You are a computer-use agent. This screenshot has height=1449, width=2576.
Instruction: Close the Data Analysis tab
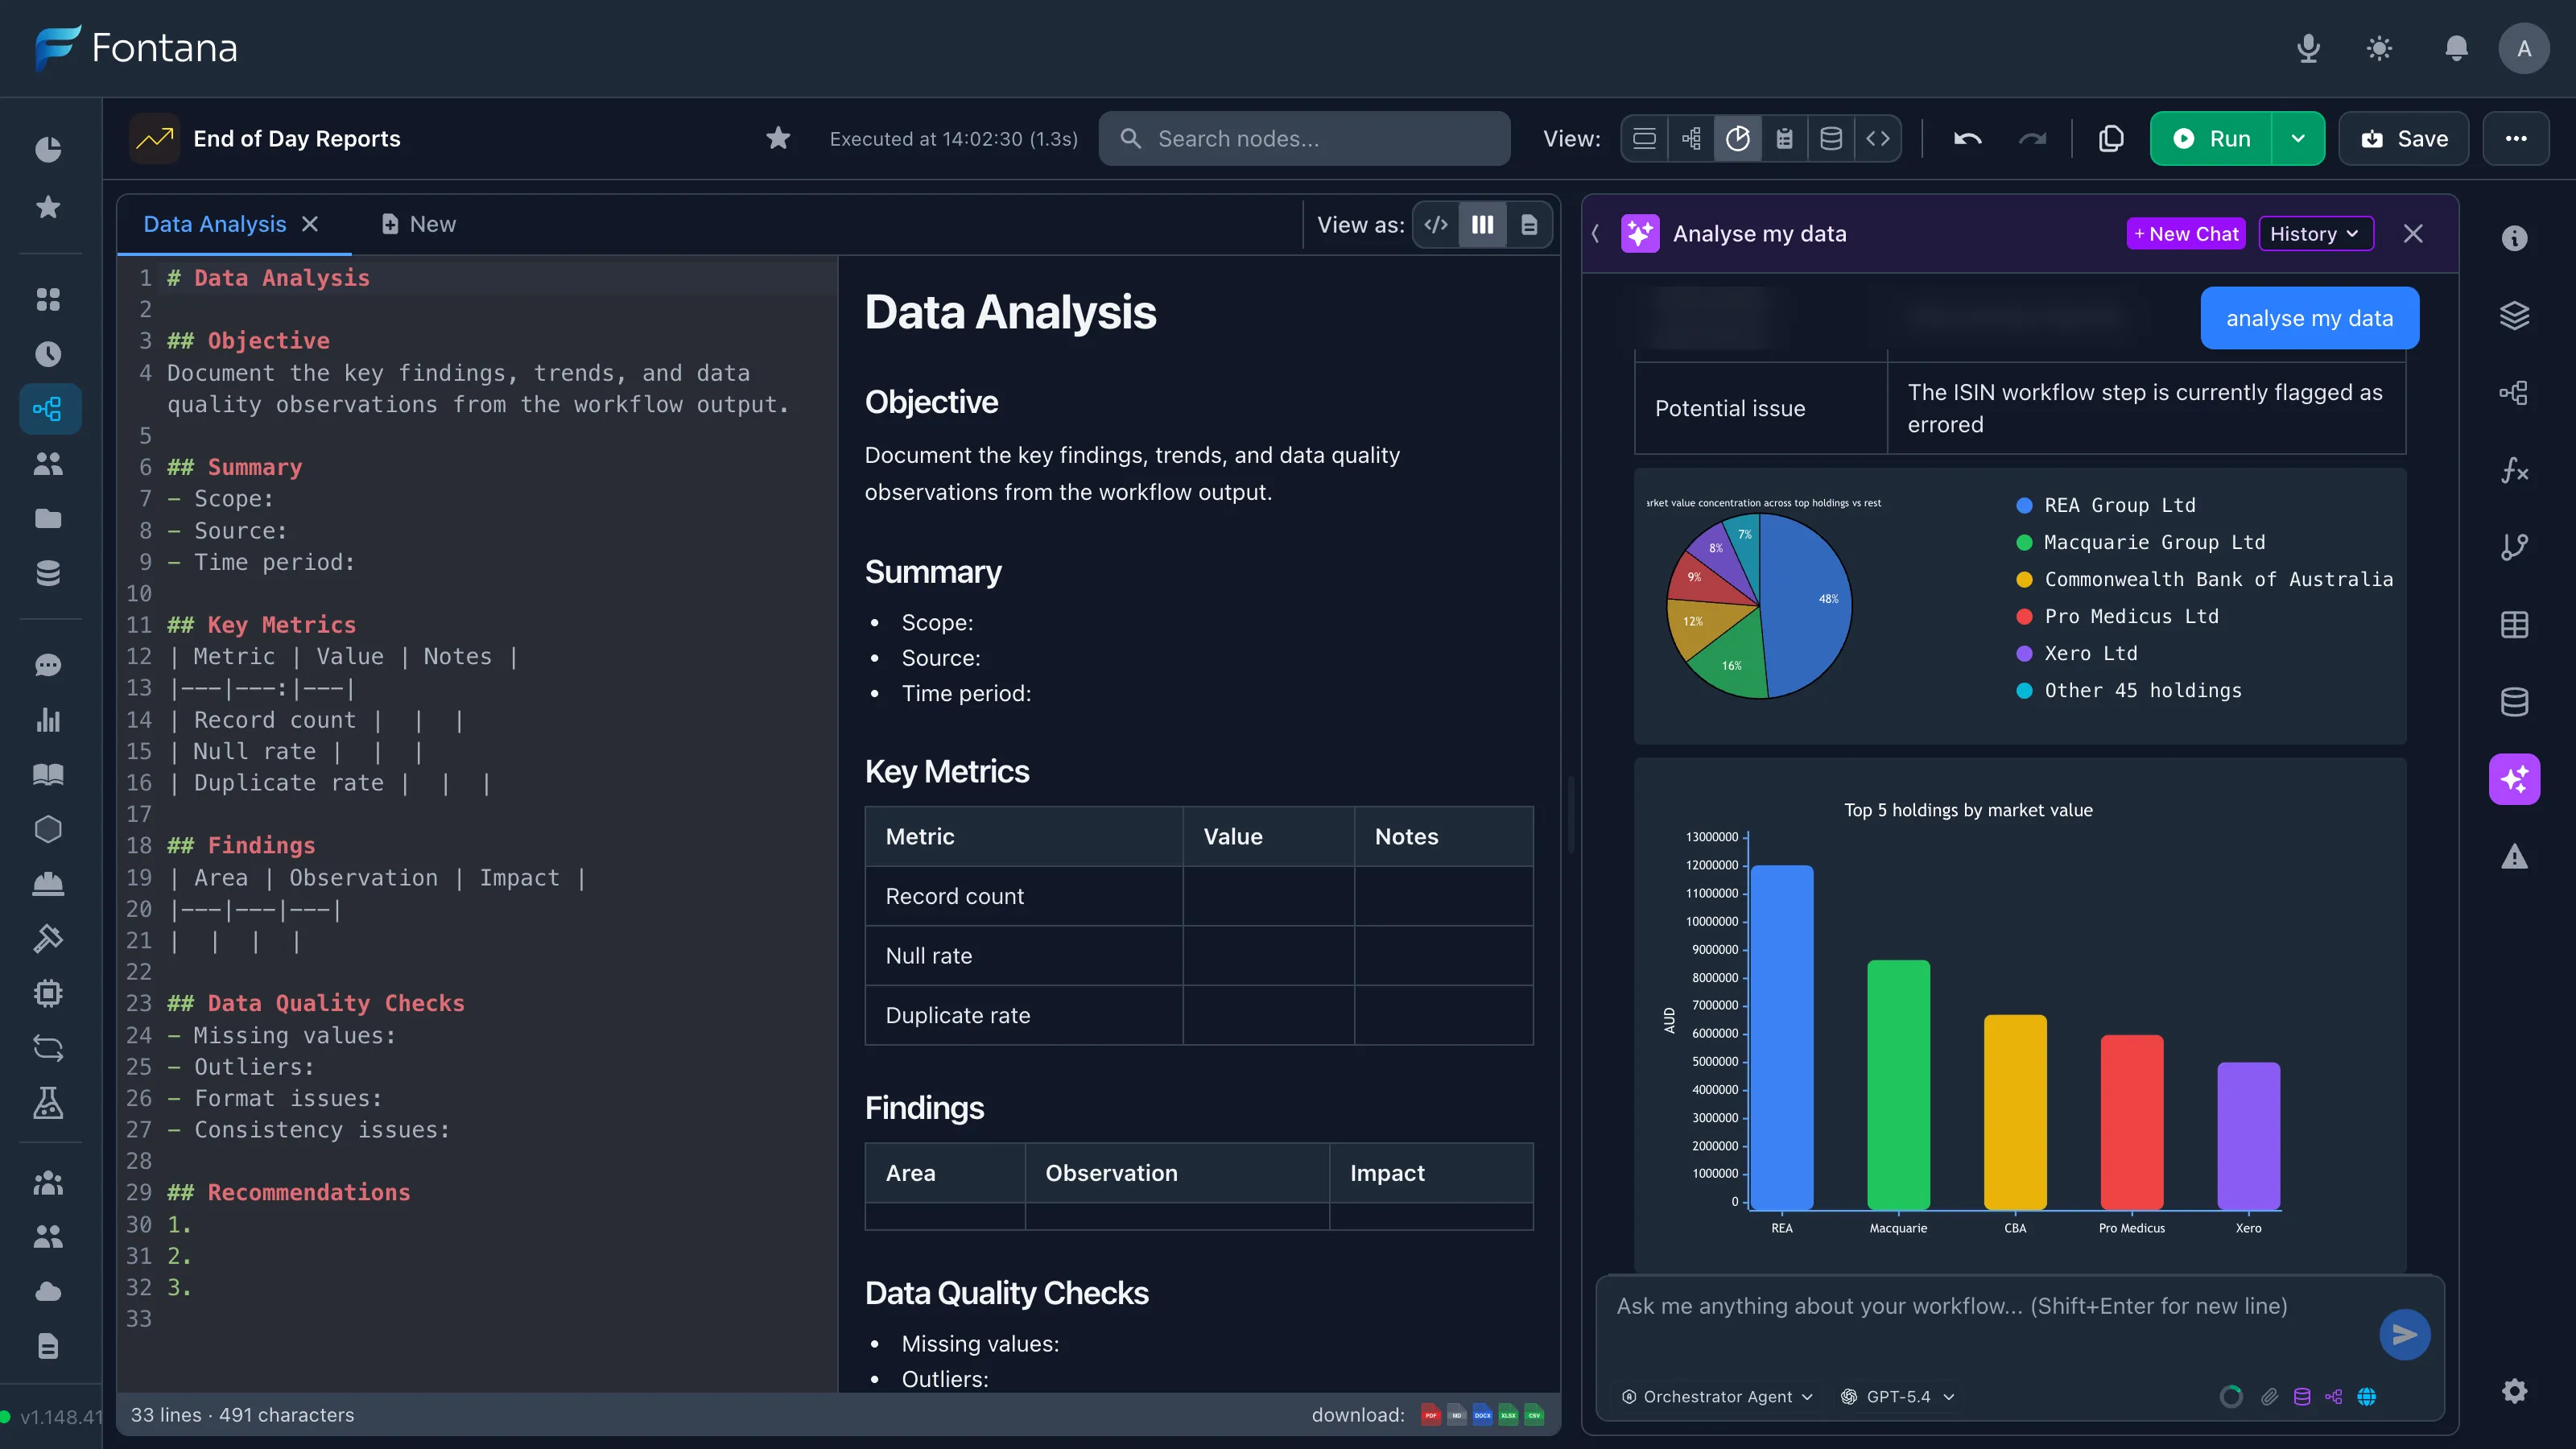pyautogui.click(x=310, y=224)
